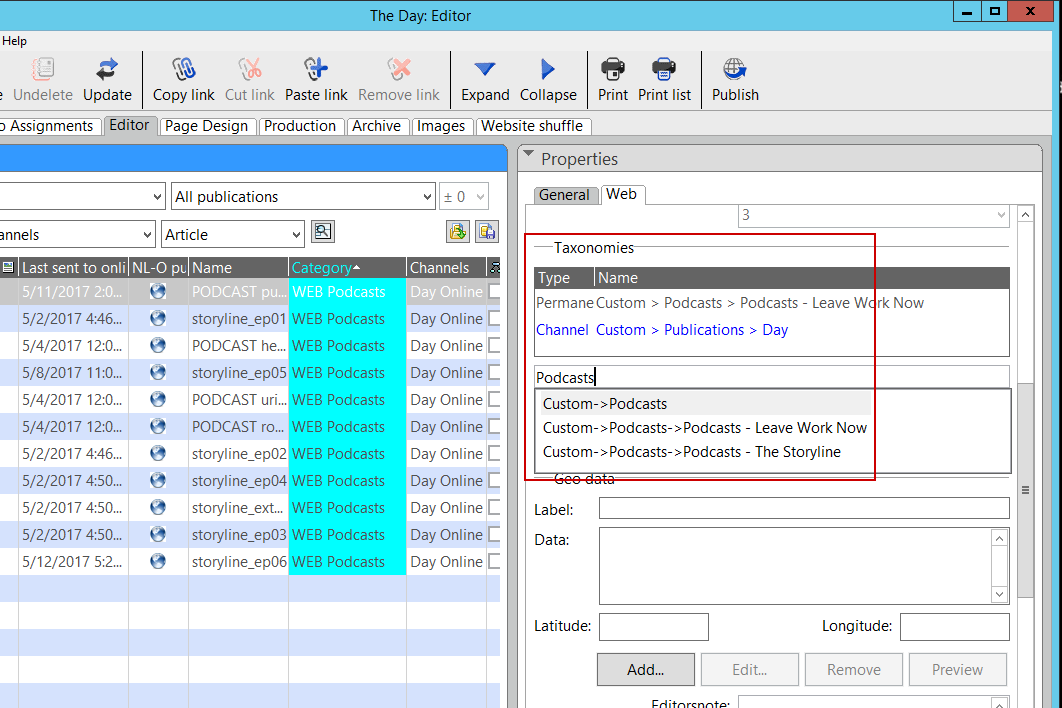Click the Add... button
The width and height of the screenshot is (1062, 708).
(645, 669)
